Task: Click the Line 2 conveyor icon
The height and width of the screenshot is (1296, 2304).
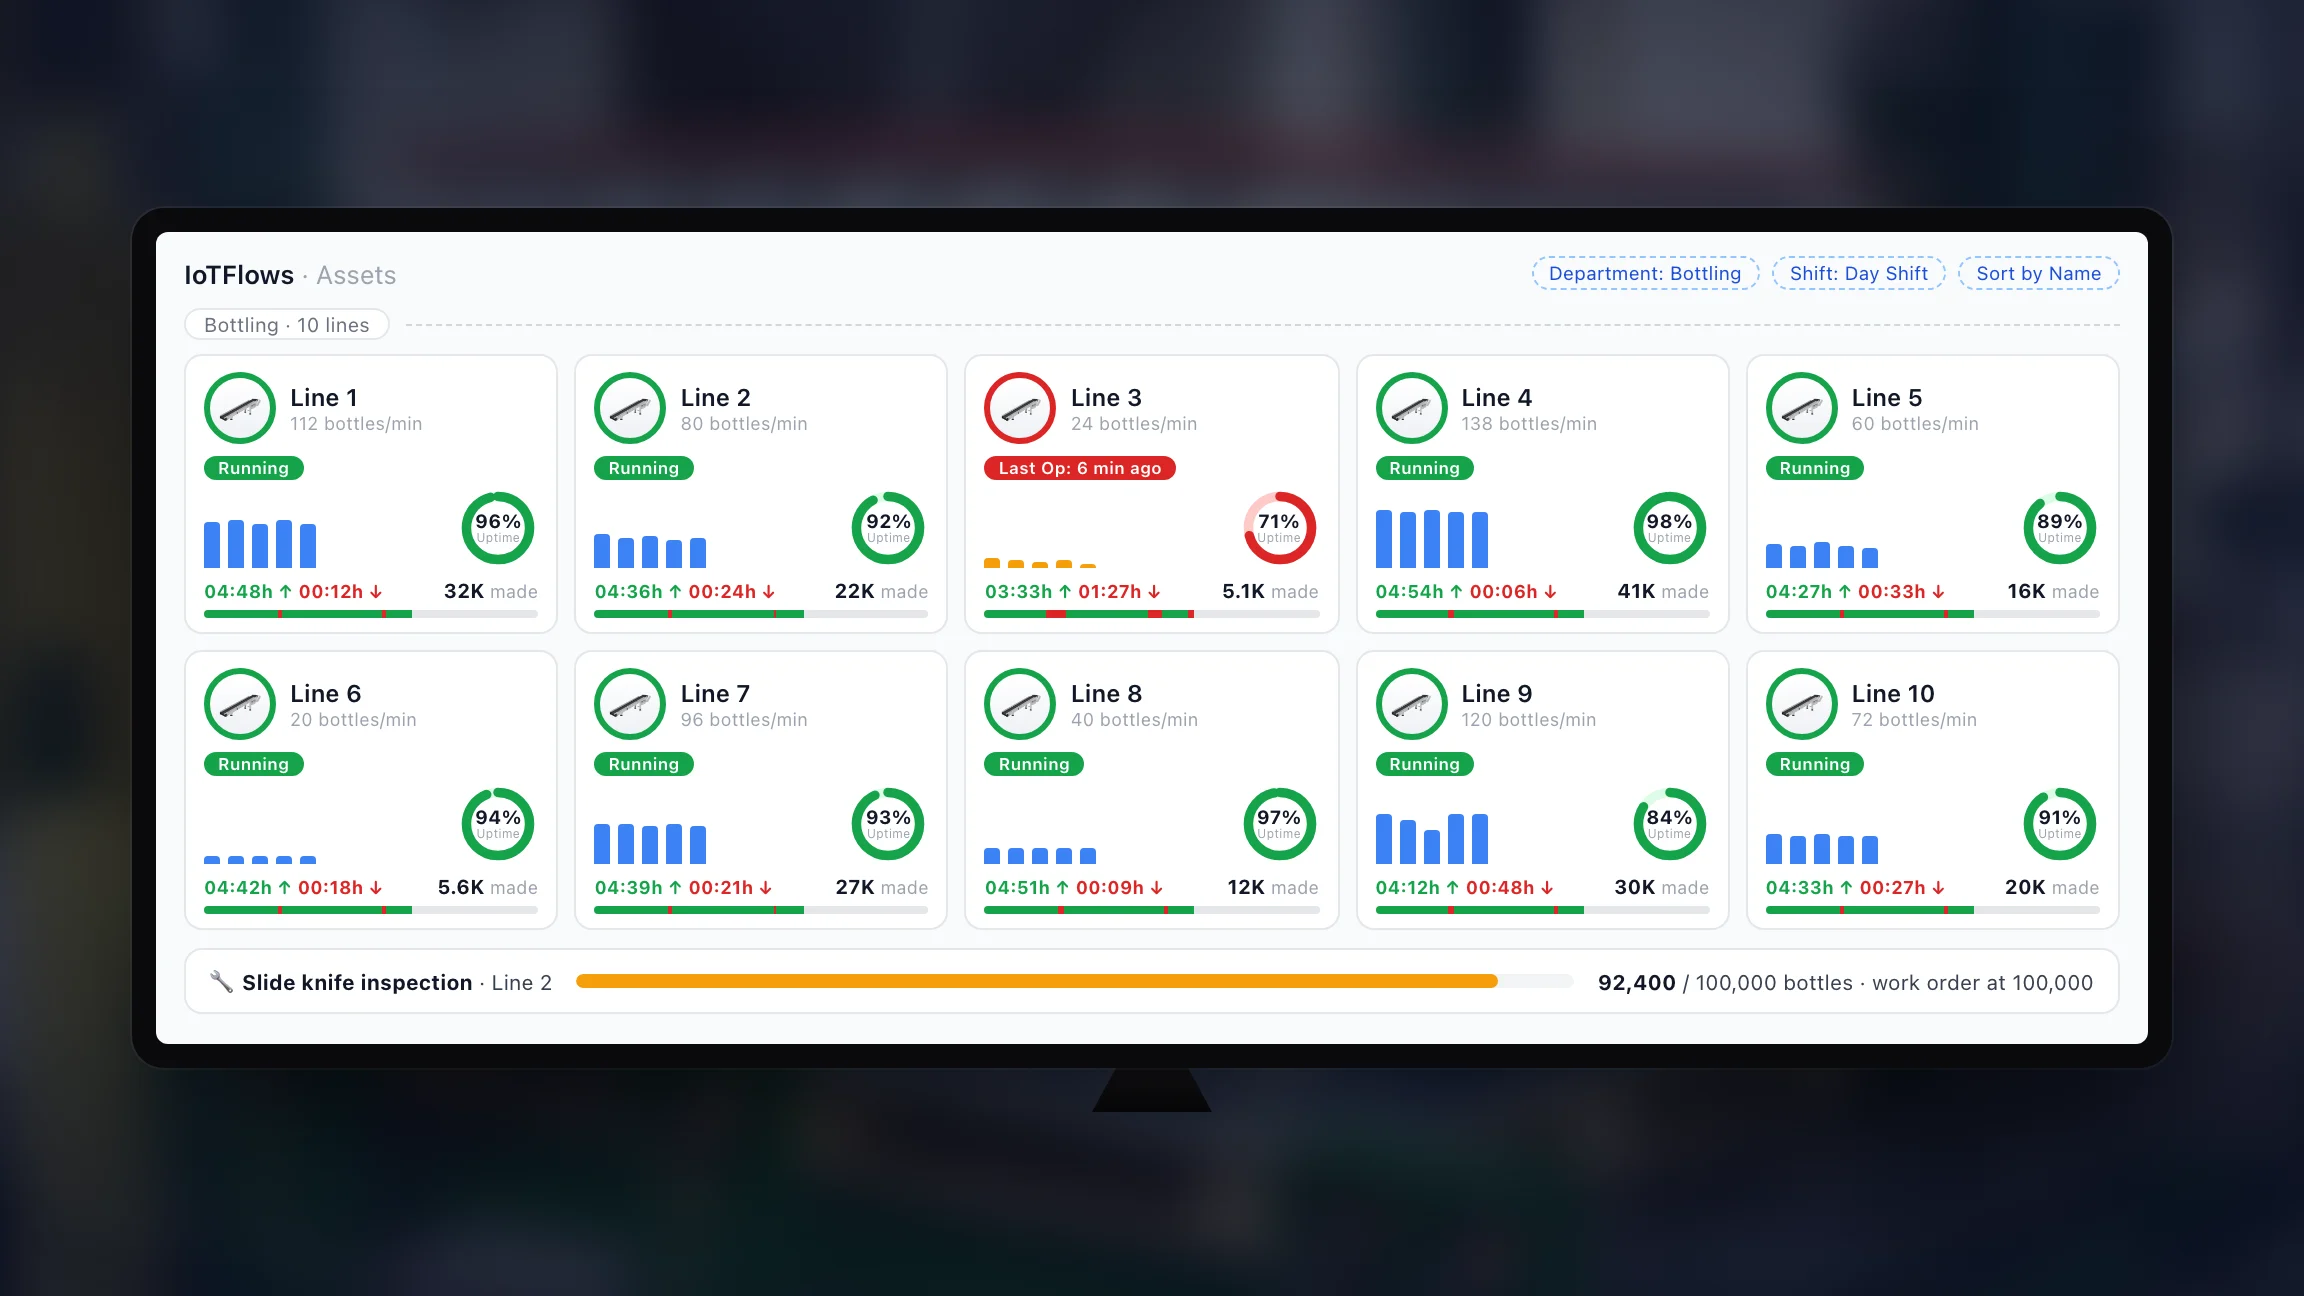Action: (630, 408)
